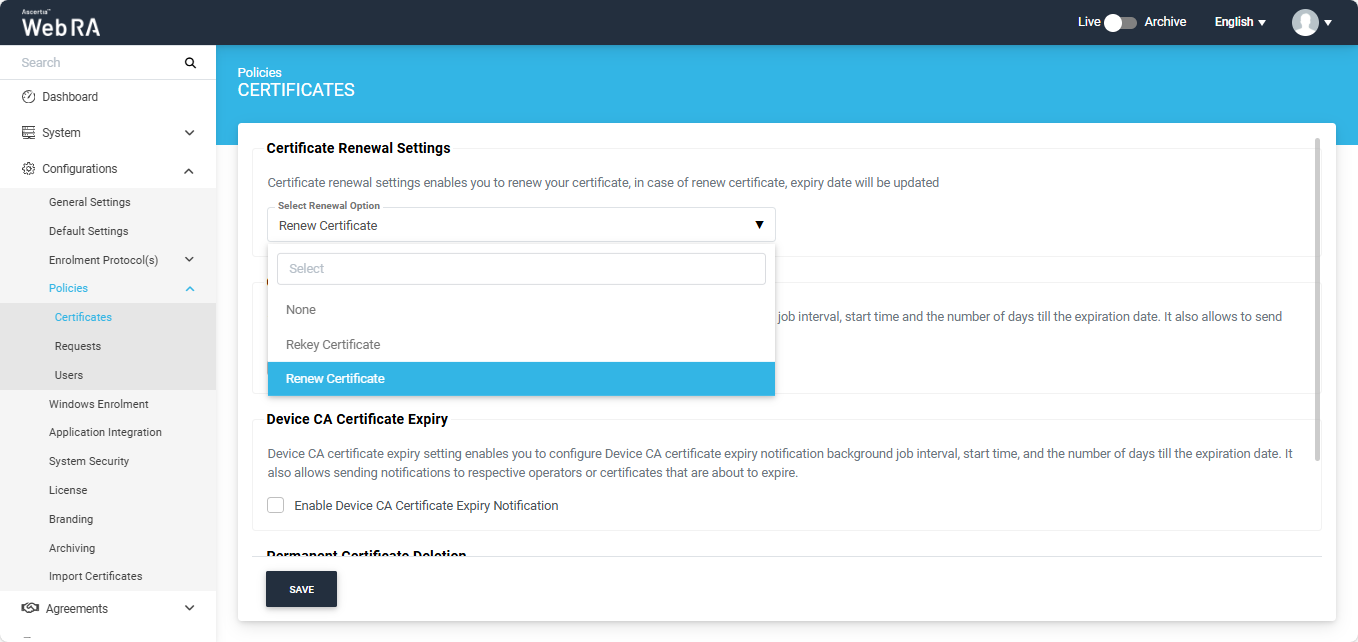The width and height of the screenshot is (1358, 642).
Task: Toggle the Live/Archive switch
Action: click(1120, 22)
